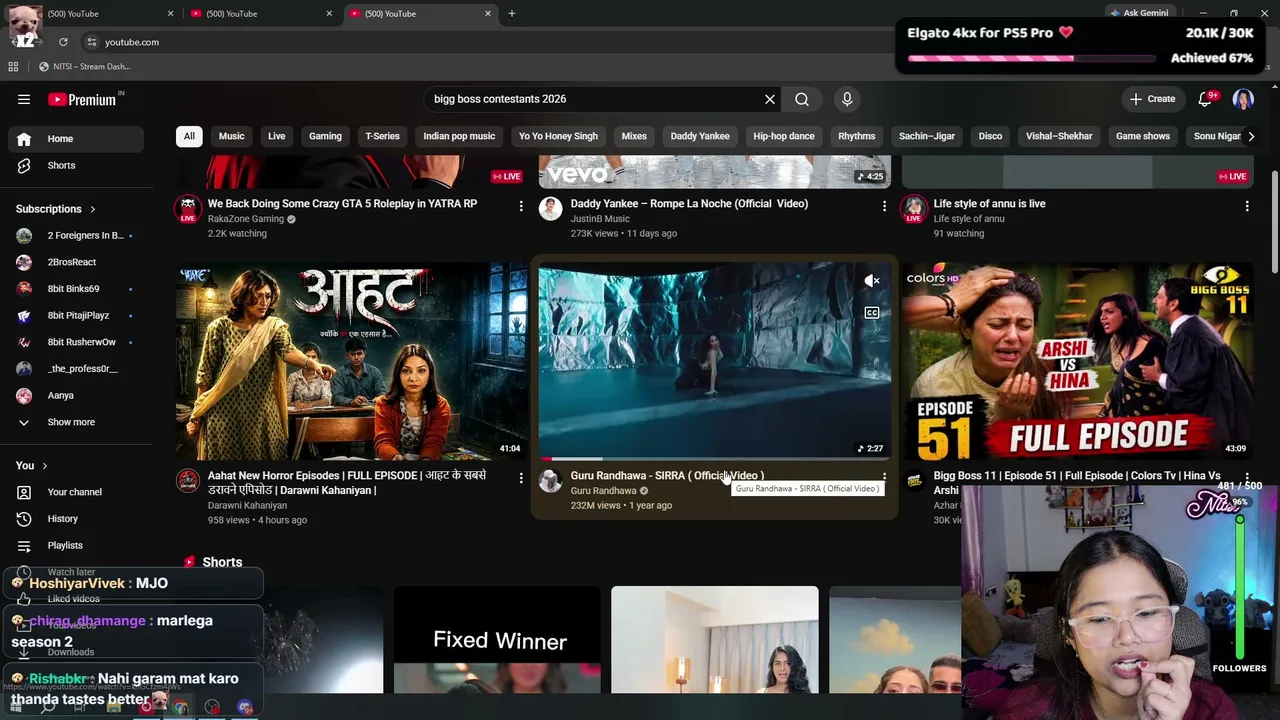The image size is (1280, 720).
Task: Open Guru Randhawa - SIRRA video title
Action: tap(667, 476)
